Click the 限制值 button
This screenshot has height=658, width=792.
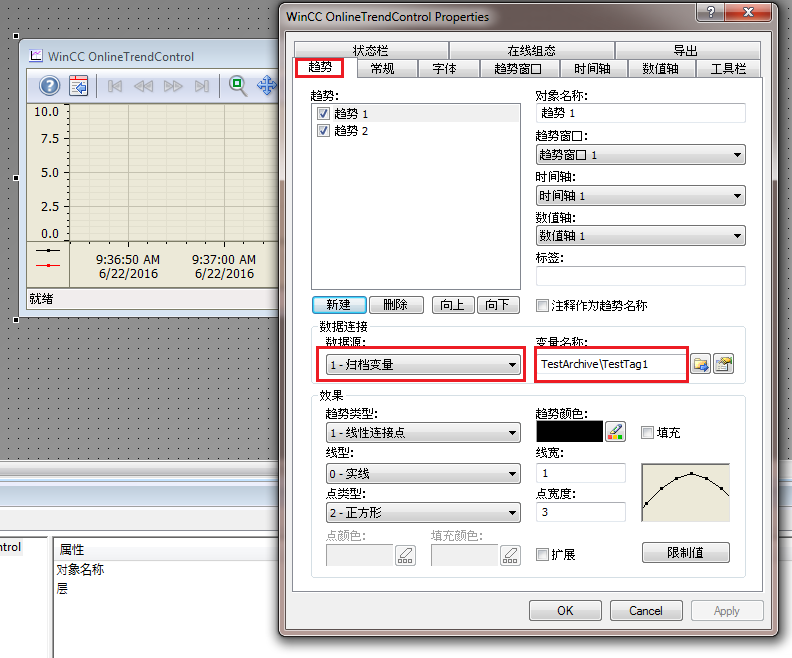[x=685, y=552]
